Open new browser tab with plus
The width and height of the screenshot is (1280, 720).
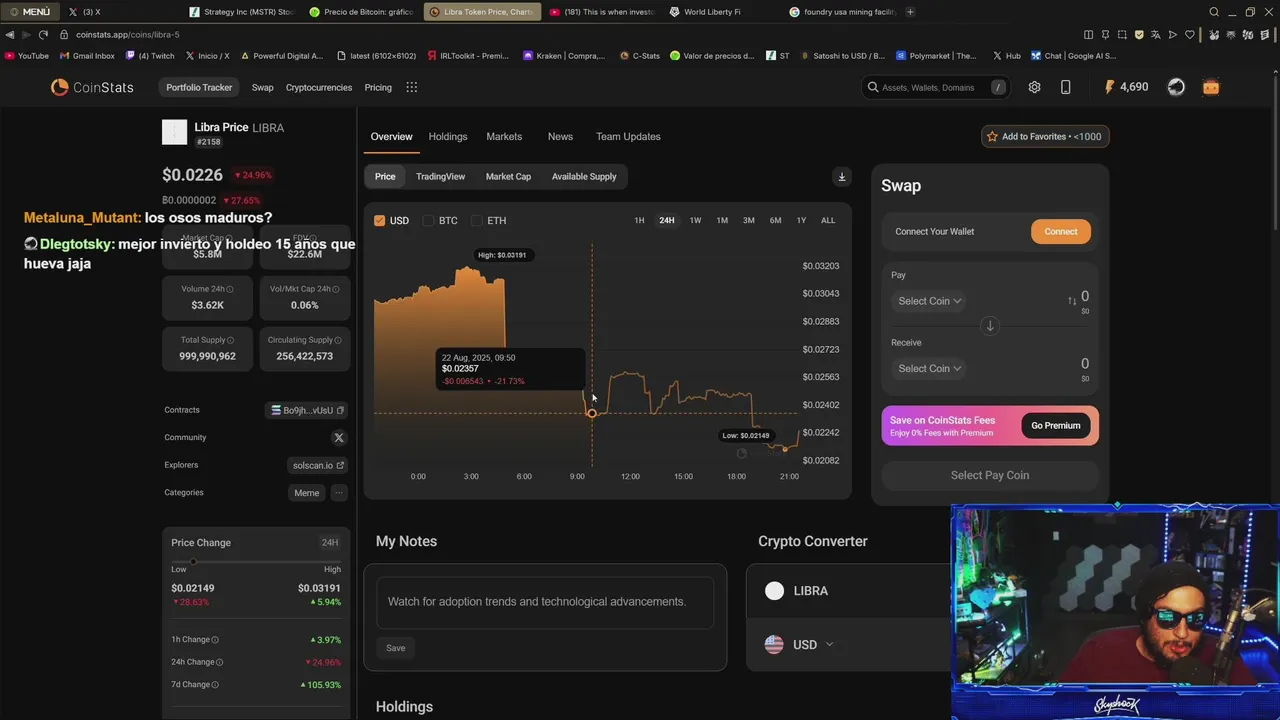[x=910, y=12]
